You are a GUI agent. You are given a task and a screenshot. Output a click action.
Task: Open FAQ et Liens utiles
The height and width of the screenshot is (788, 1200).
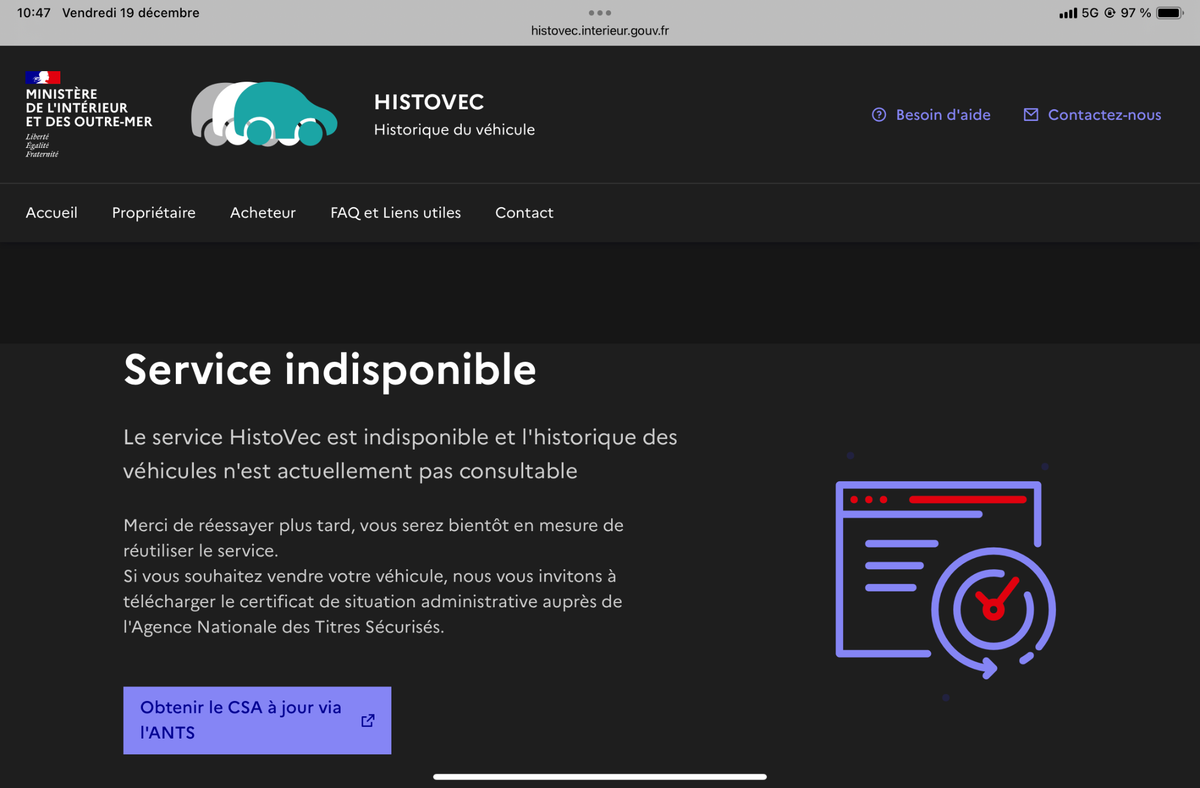[x=396, y=212]
